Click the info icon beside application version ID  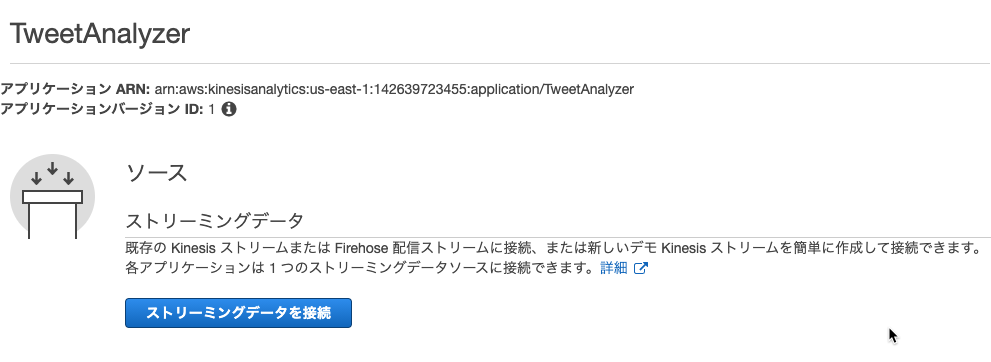click(229, 109)
